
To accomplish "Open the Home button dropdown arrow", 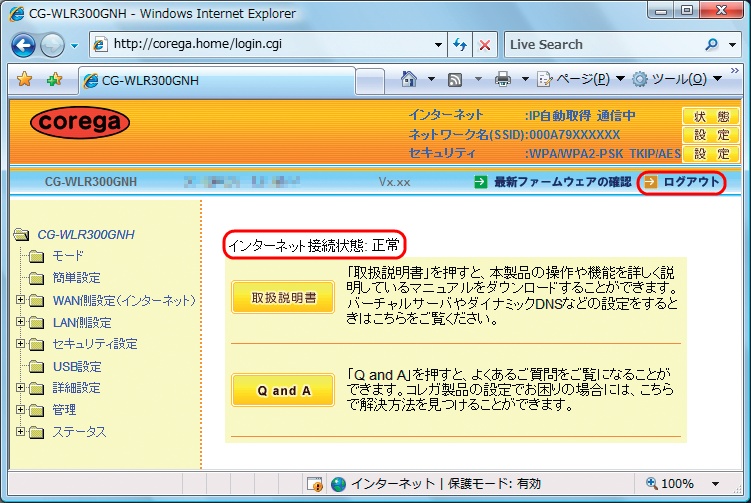I will [x=431, y=79].
